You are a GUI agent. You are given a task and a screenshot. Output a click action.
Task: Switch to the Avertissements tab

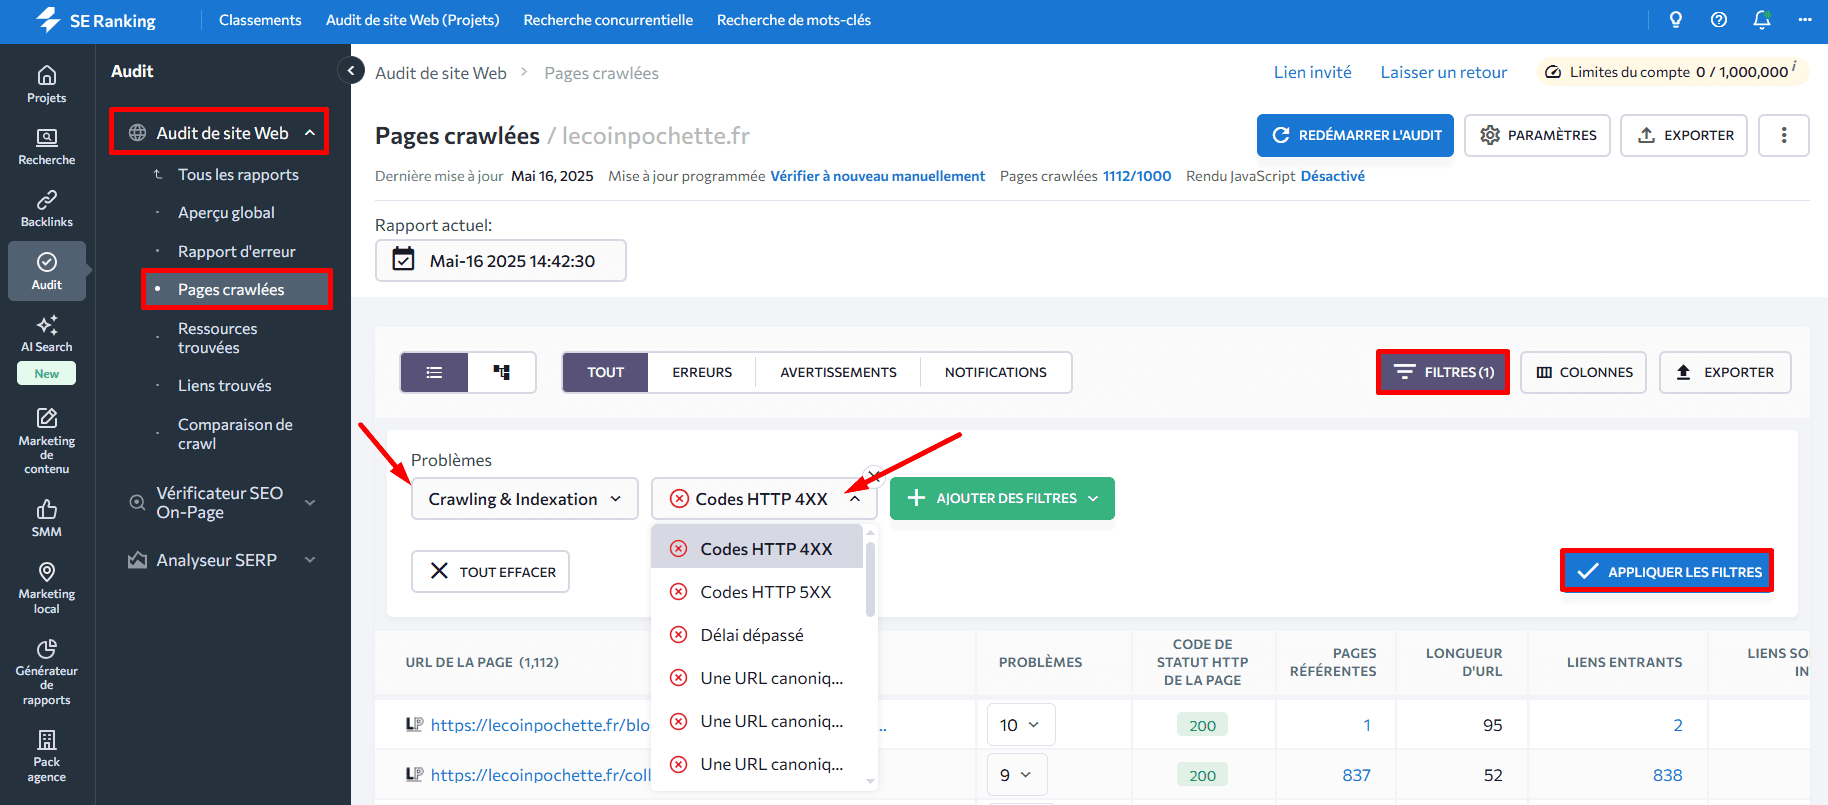pos(838,372)
